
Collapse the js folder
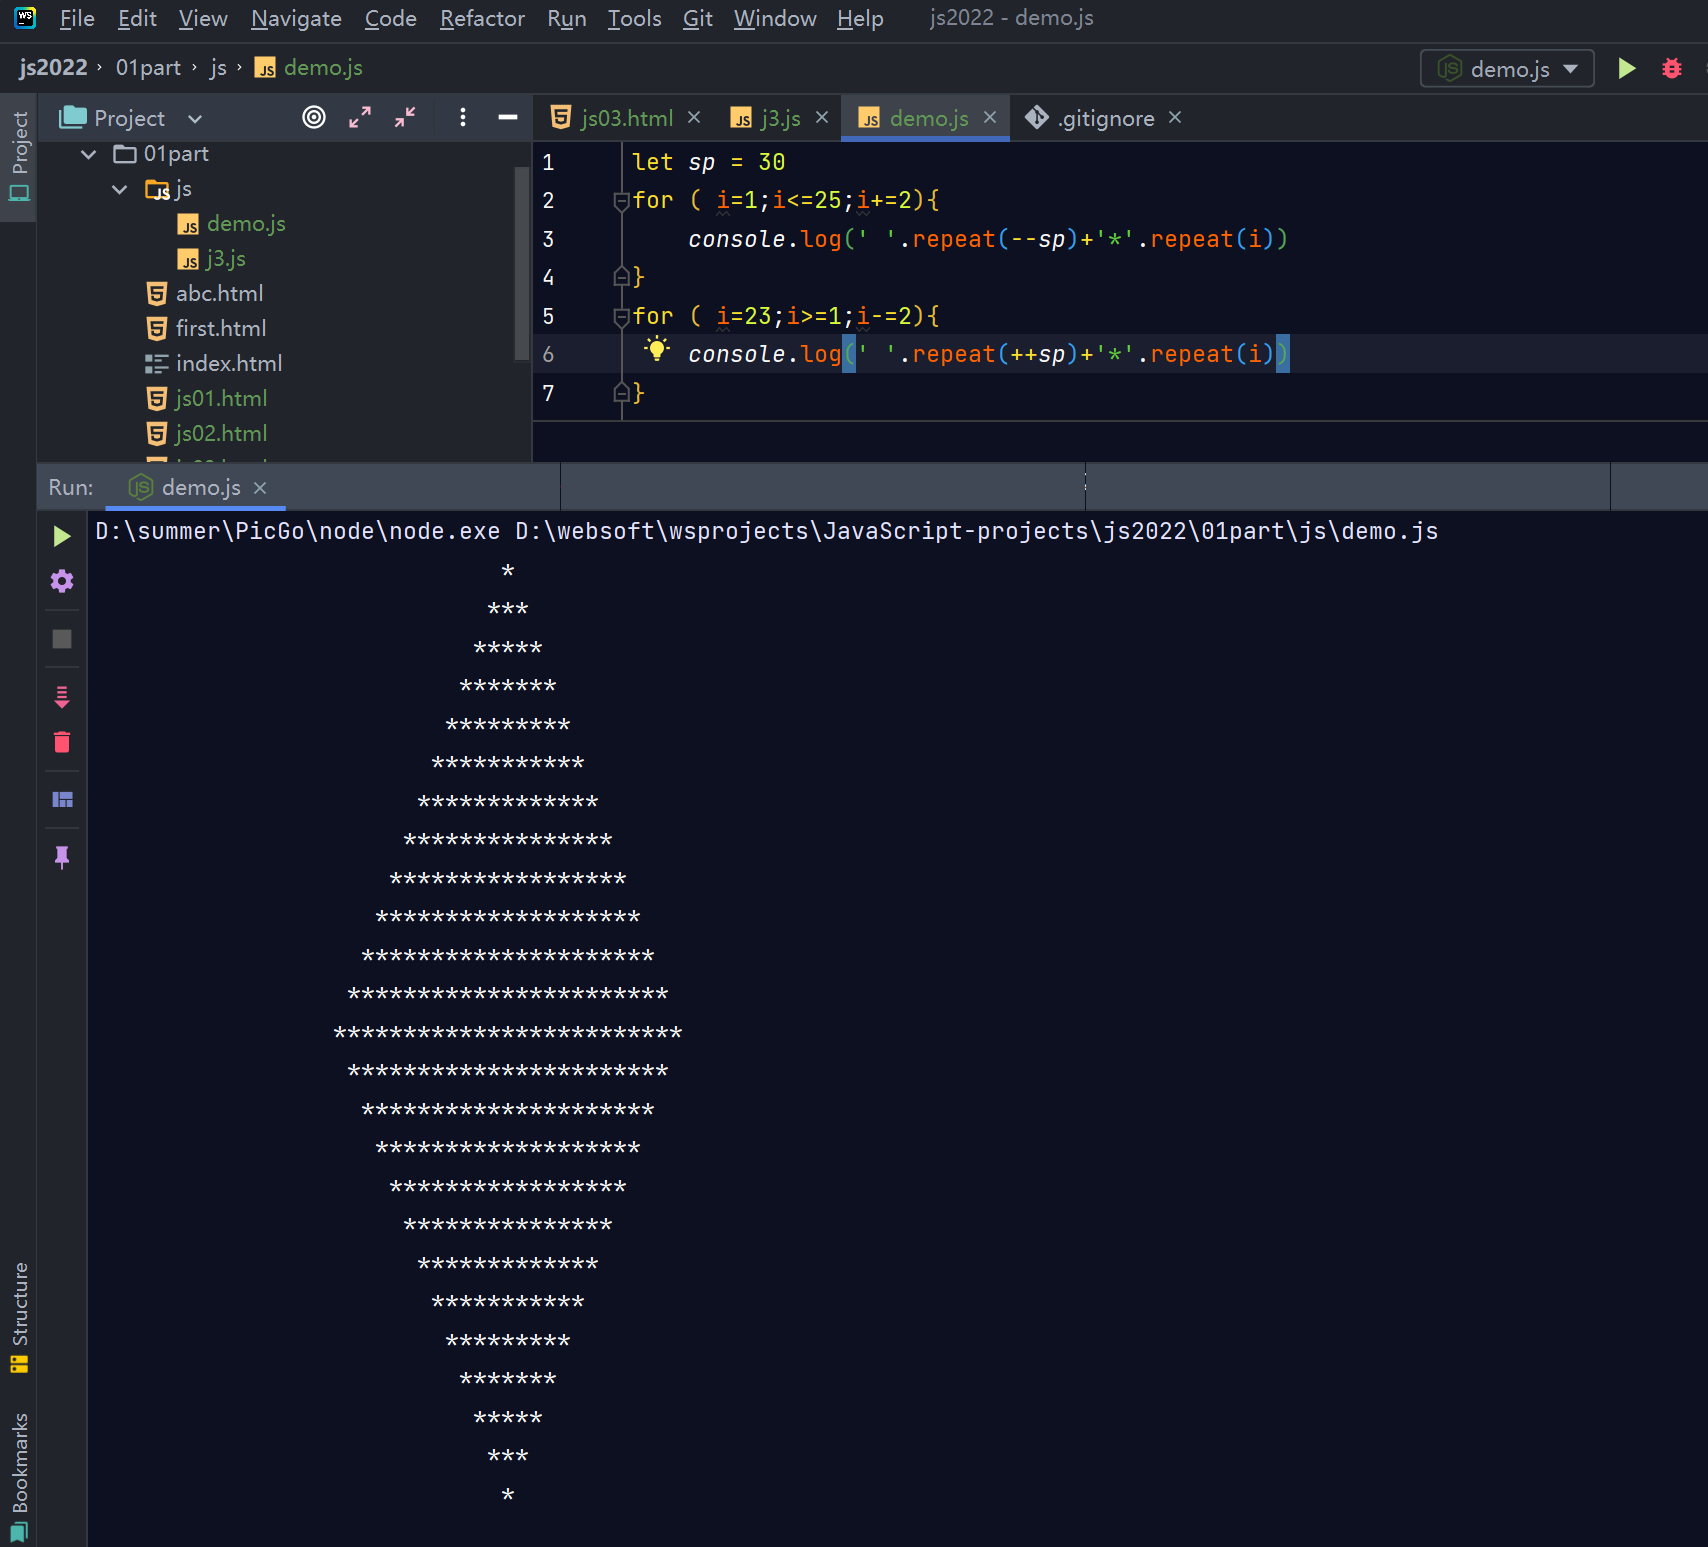120,189
